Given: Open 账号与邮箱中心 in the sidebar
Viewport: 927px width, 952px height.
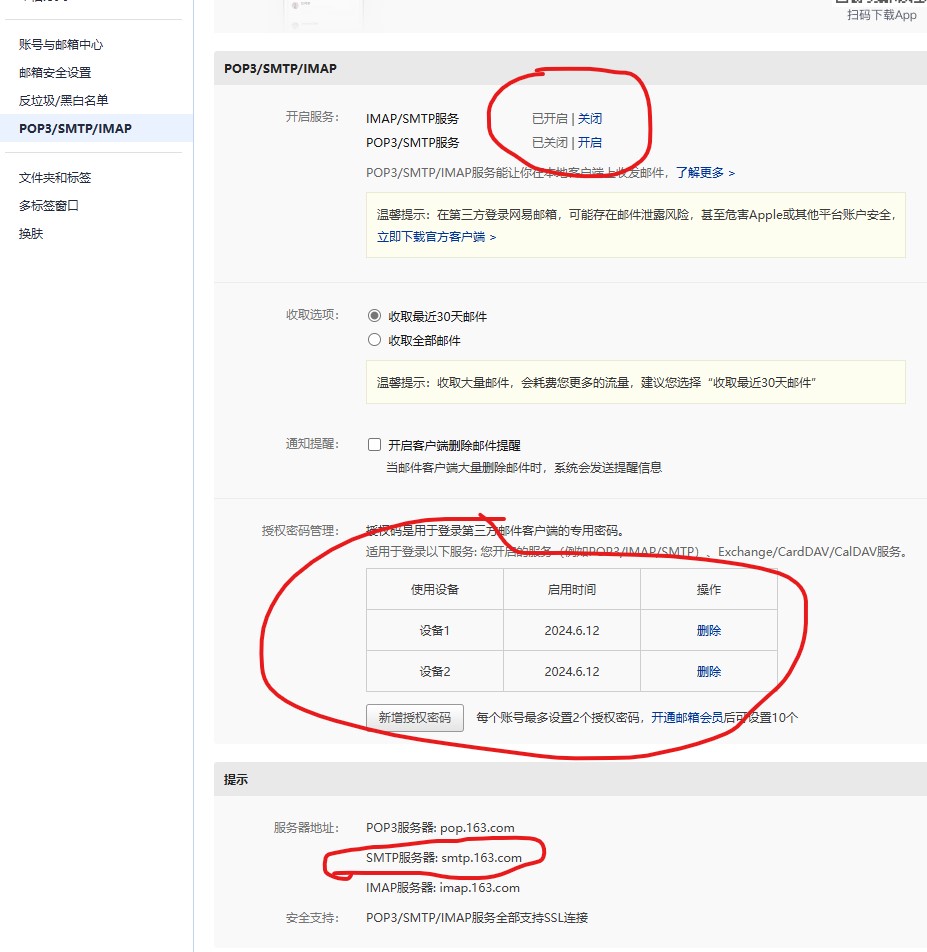Looking at the screenshot, I should pos(61,45).
